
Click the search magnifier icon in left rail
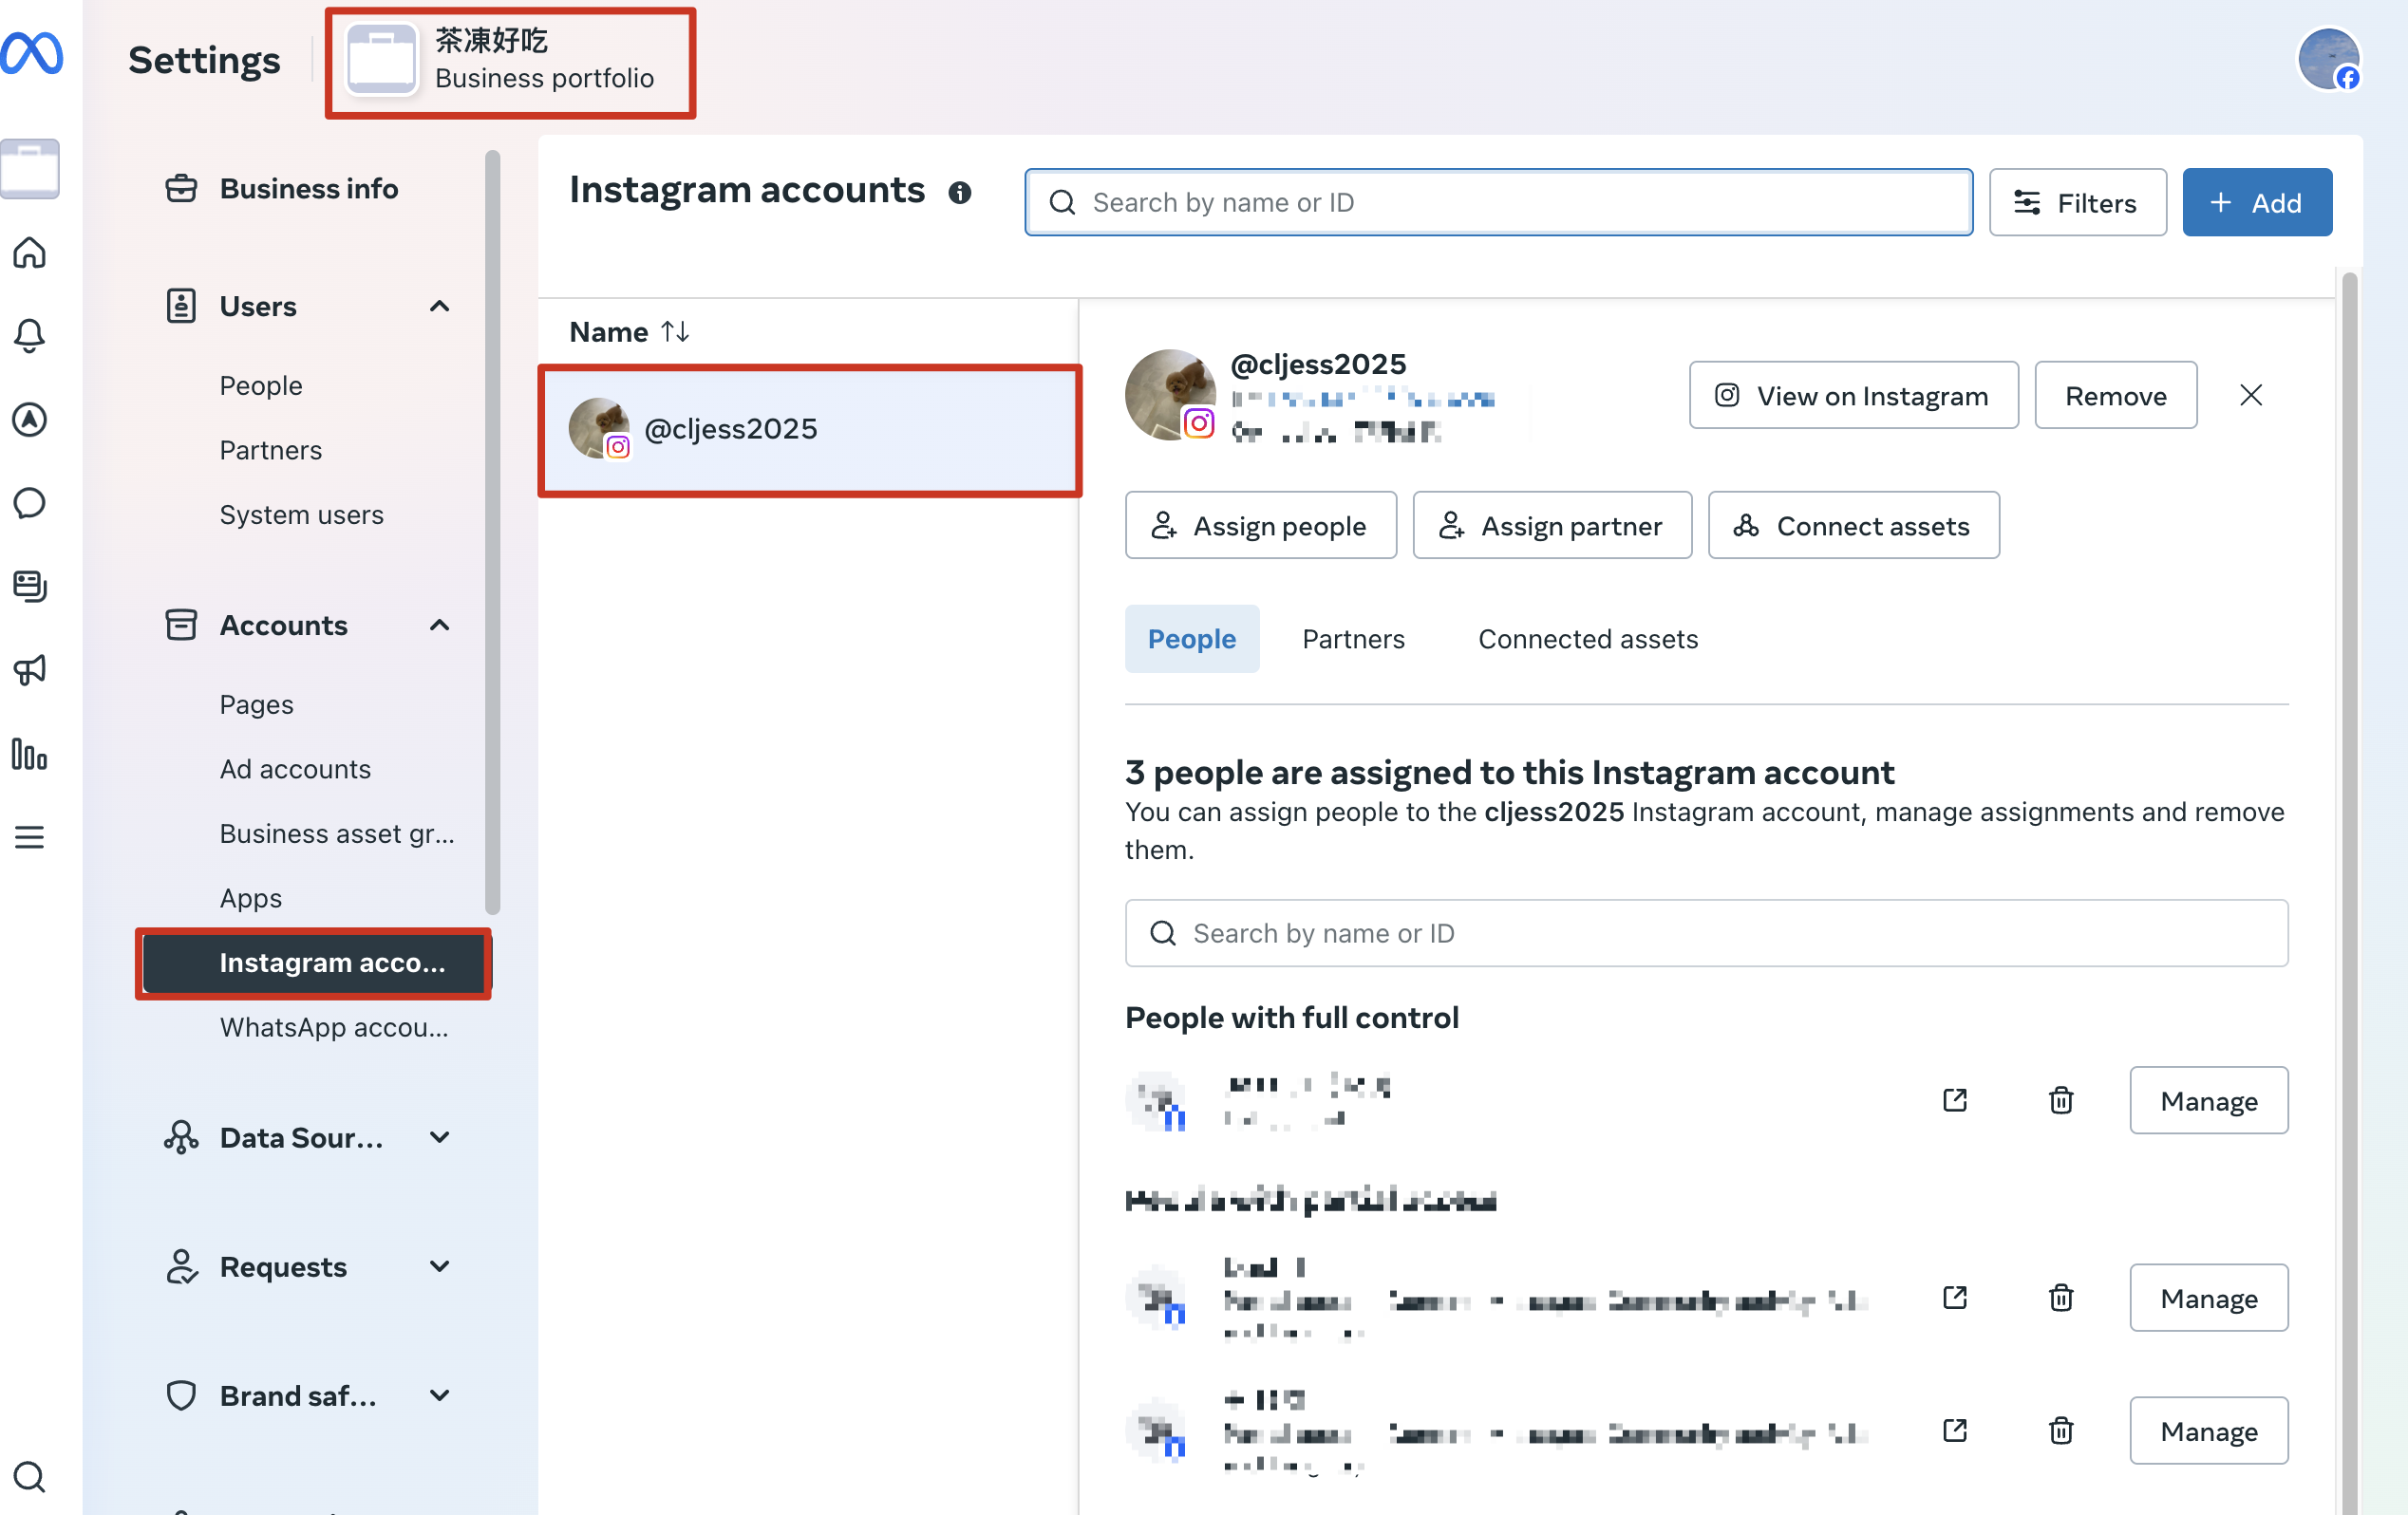pos(30,1477)
